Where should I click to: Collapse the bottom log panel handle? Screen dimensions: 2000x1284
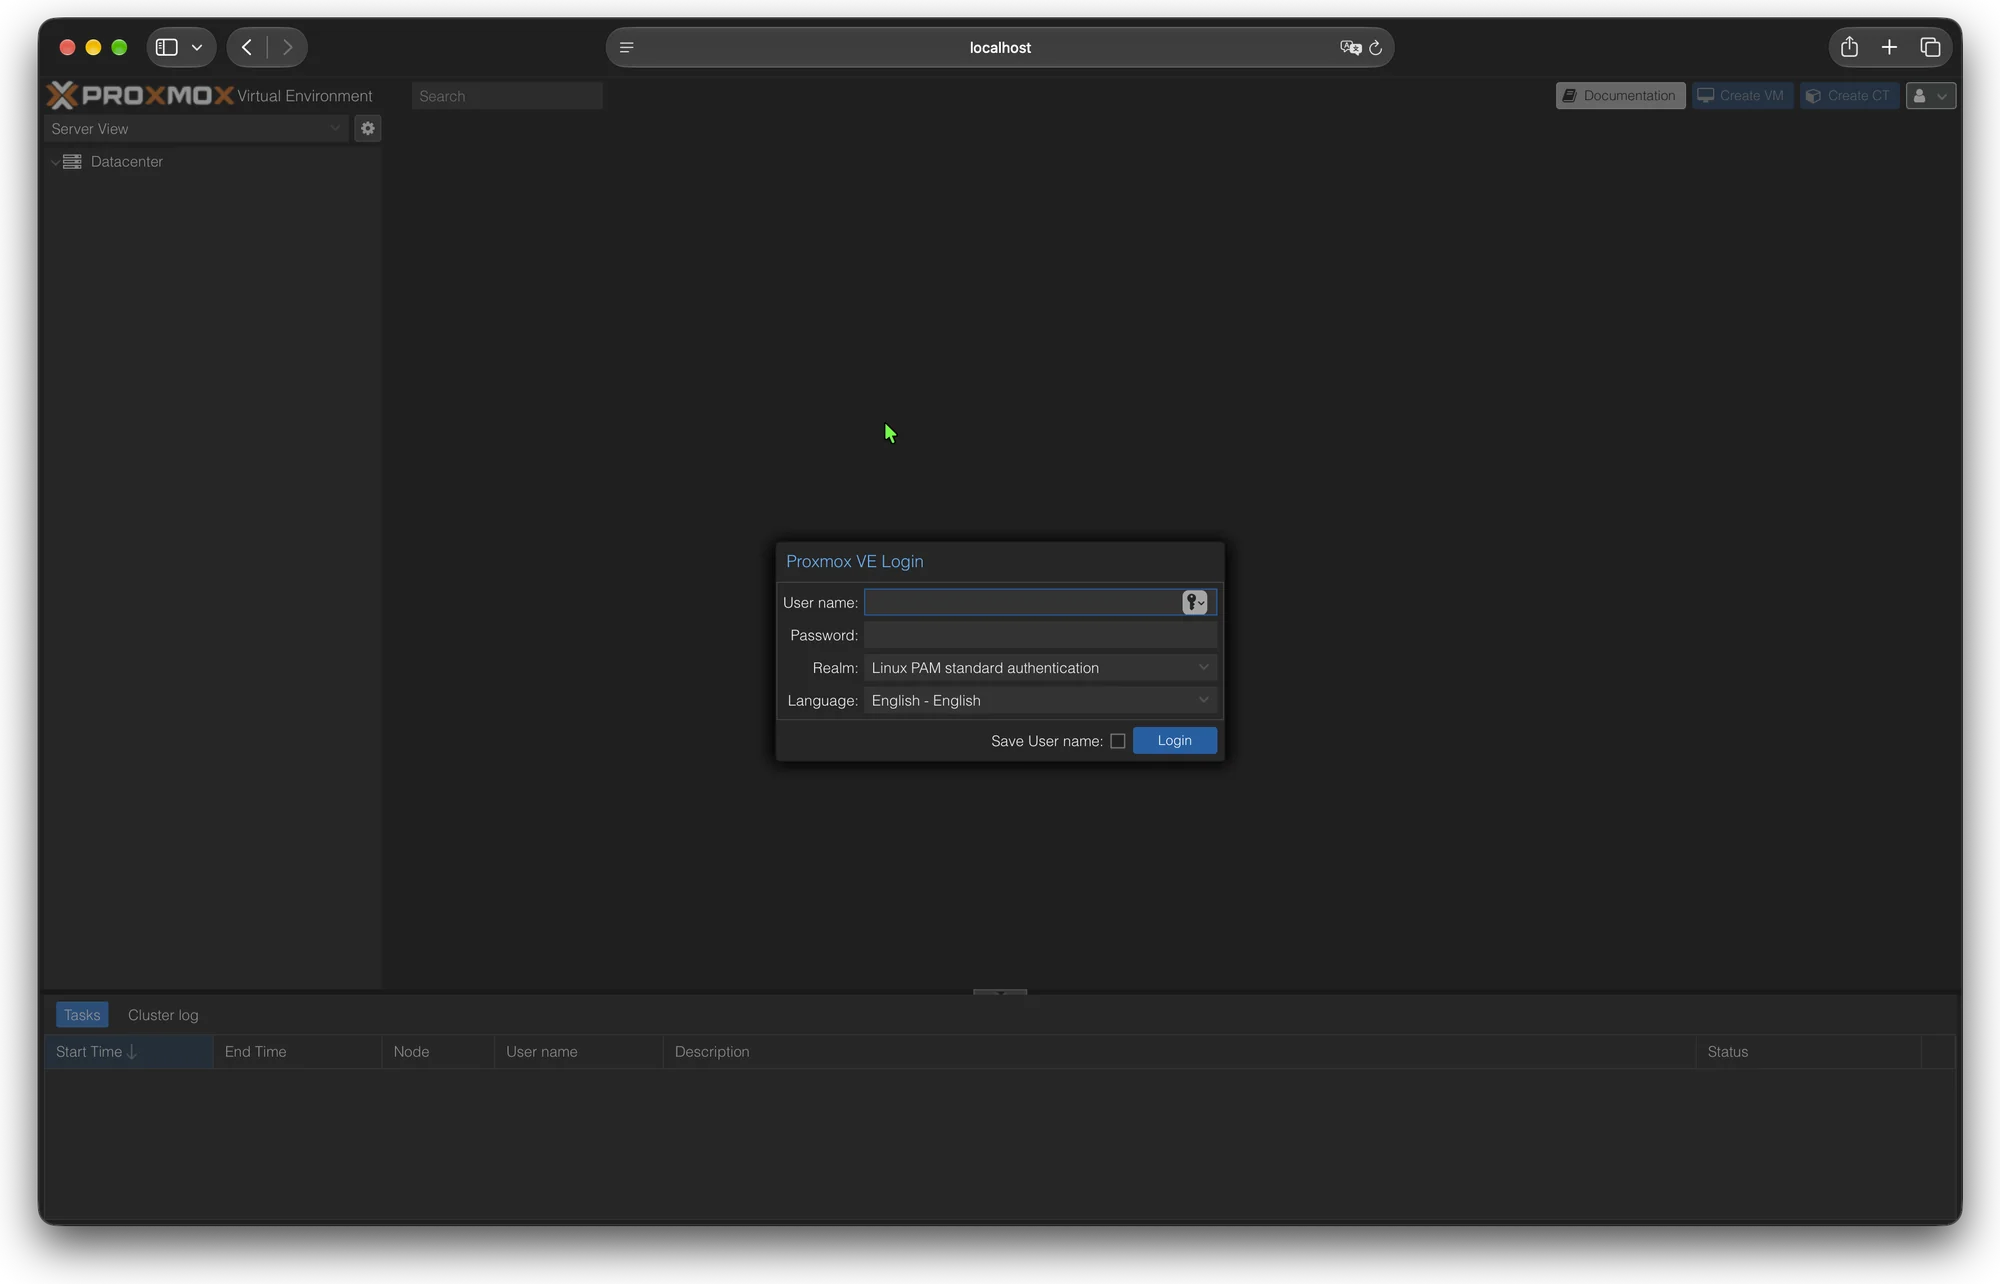(1000, 991)
